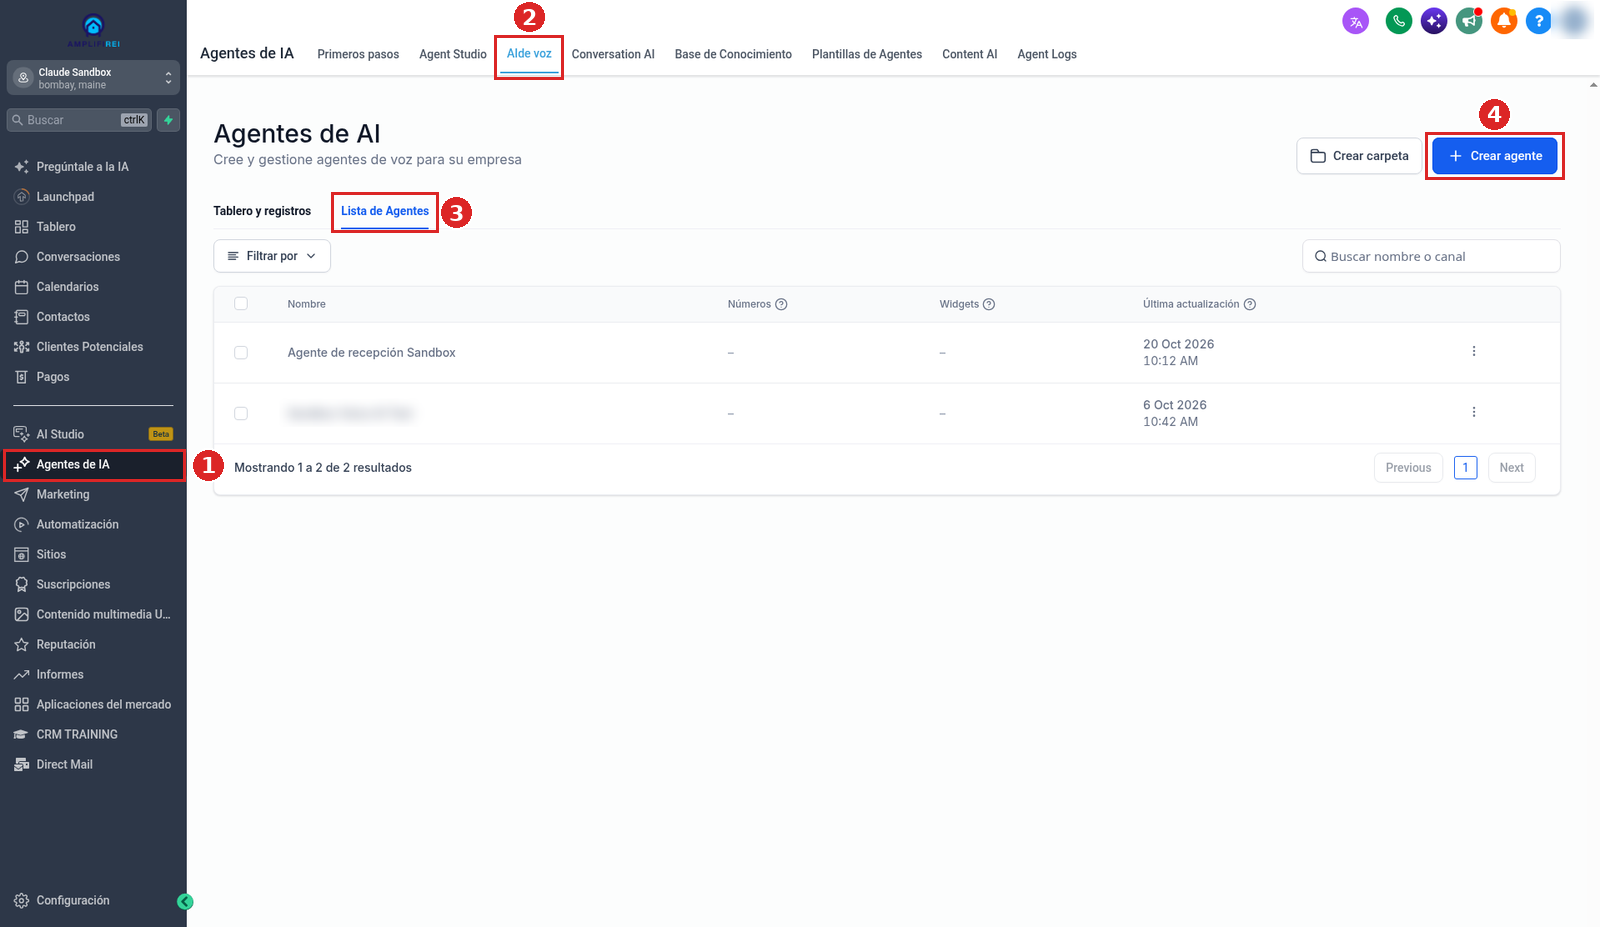Toggle the select-all checkbox in table header

click(x=241, y=304)
